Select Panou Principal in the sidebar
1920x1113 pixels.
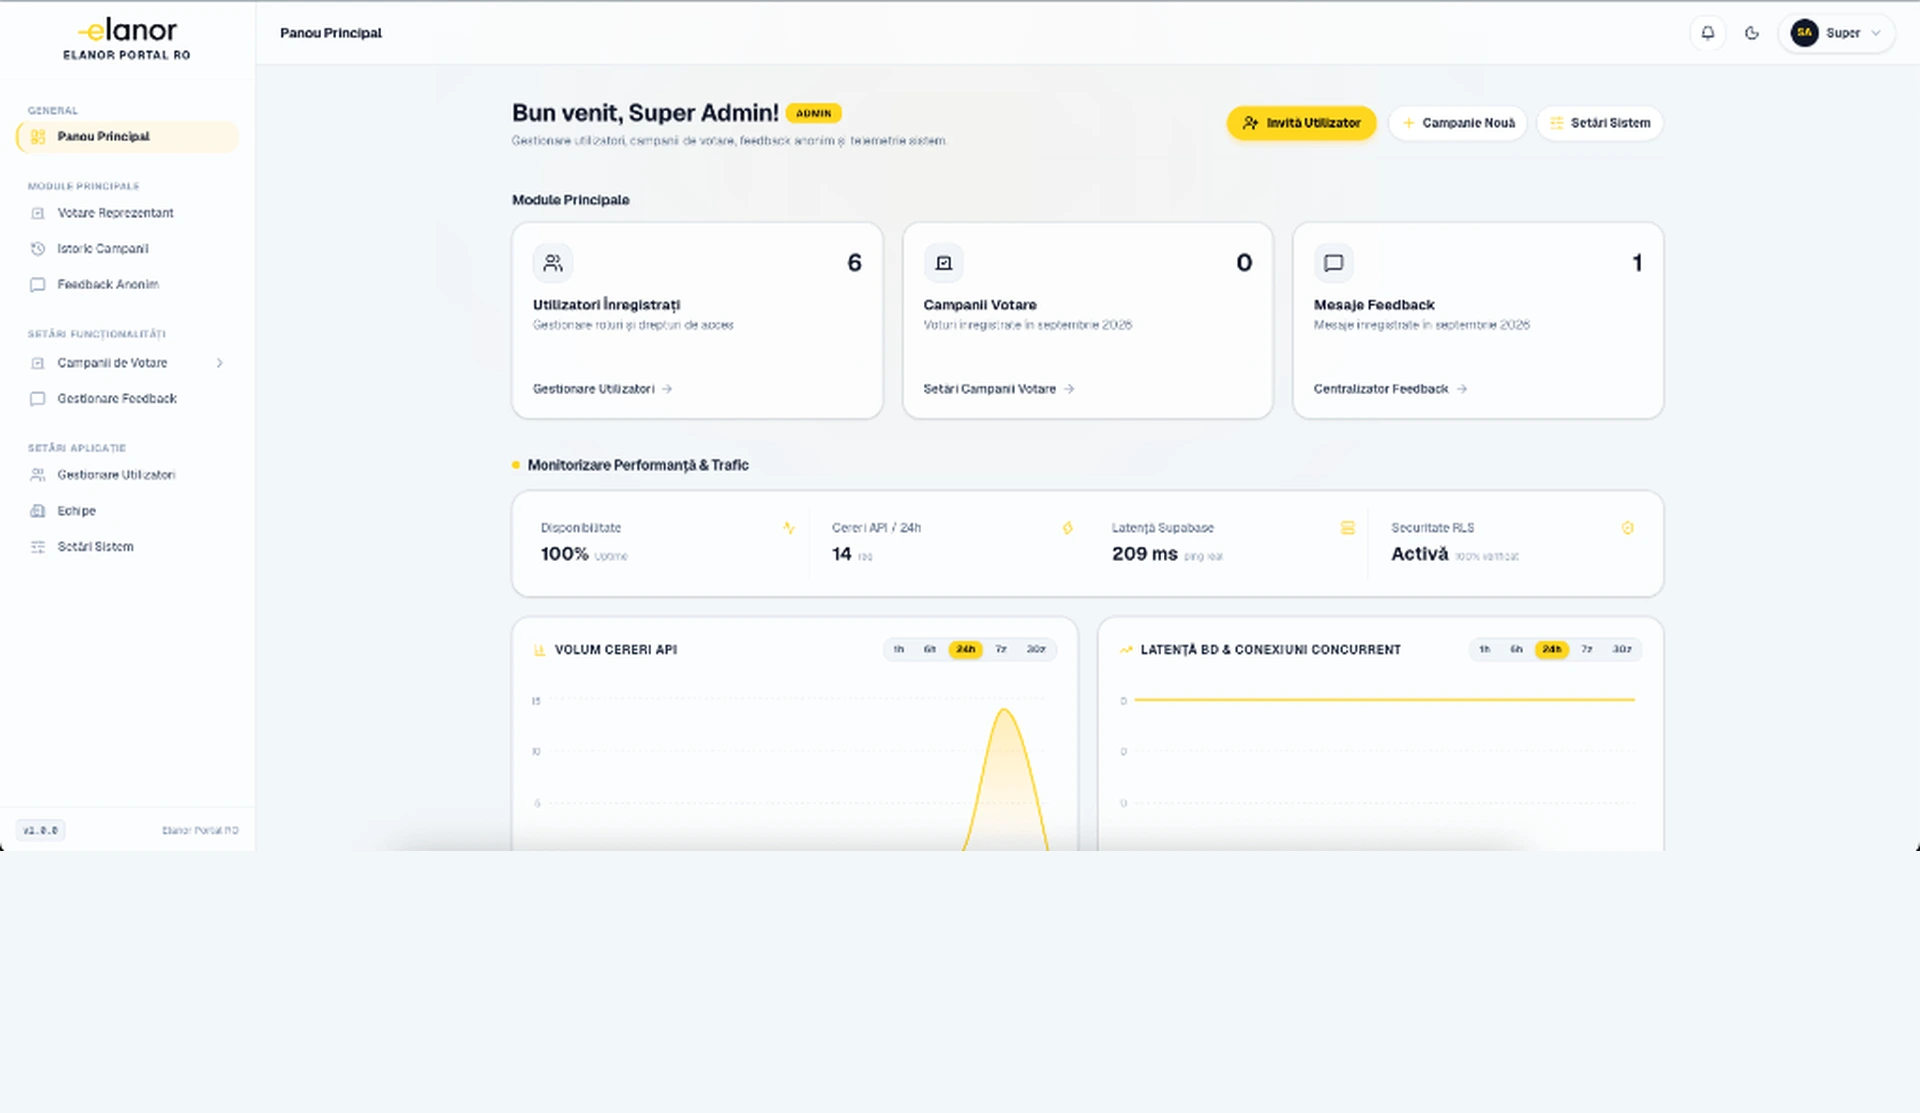tap(127, 137)
